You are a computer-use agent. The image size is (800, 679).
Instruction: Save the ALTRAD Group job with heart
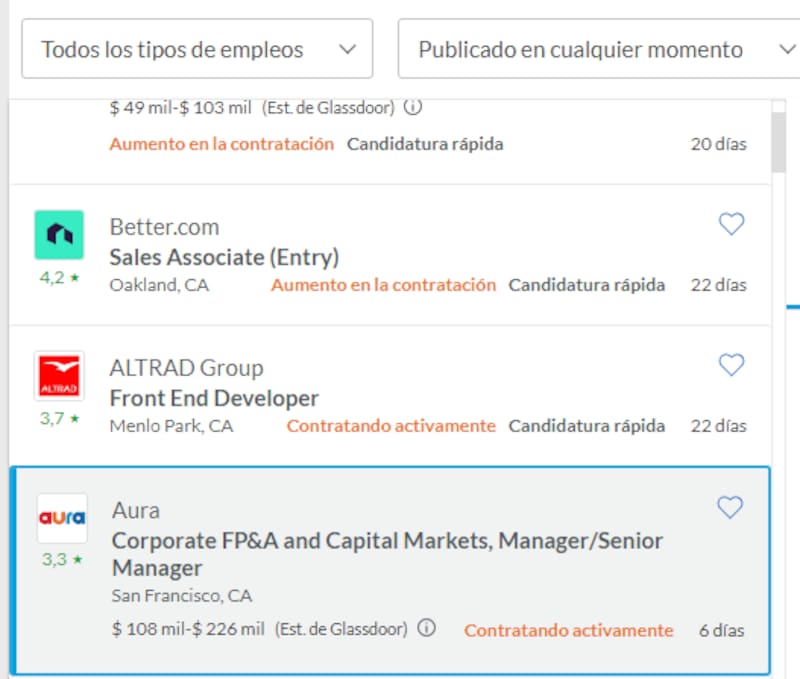point(732,365)
